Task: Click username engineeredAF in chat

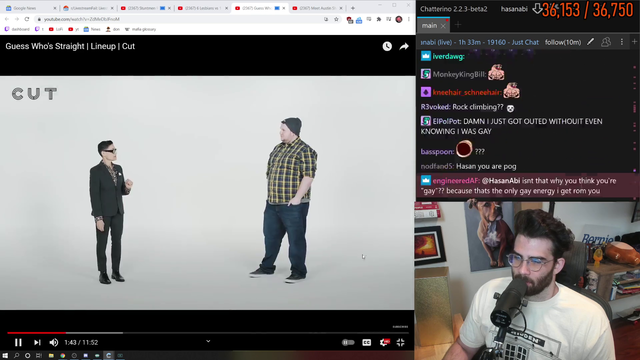Action: (x=456, y=181)
